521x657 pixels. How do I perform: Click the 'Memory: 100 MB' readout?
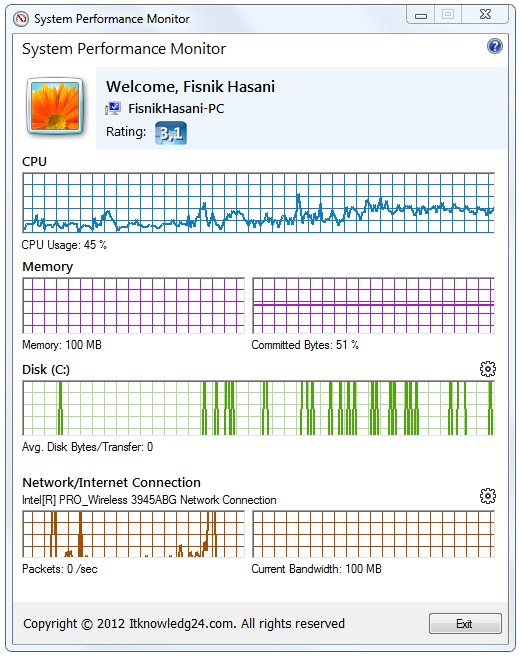62,345
